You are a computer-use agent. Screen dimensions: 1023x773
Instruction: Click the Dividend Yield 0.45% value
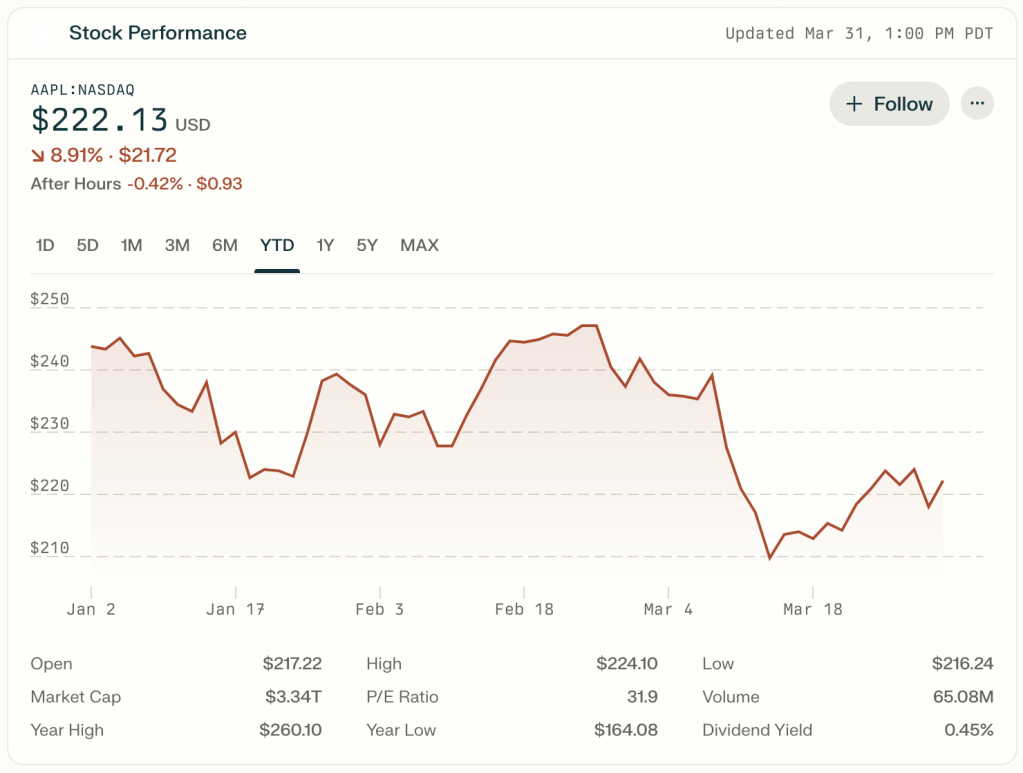click(968, 730)
